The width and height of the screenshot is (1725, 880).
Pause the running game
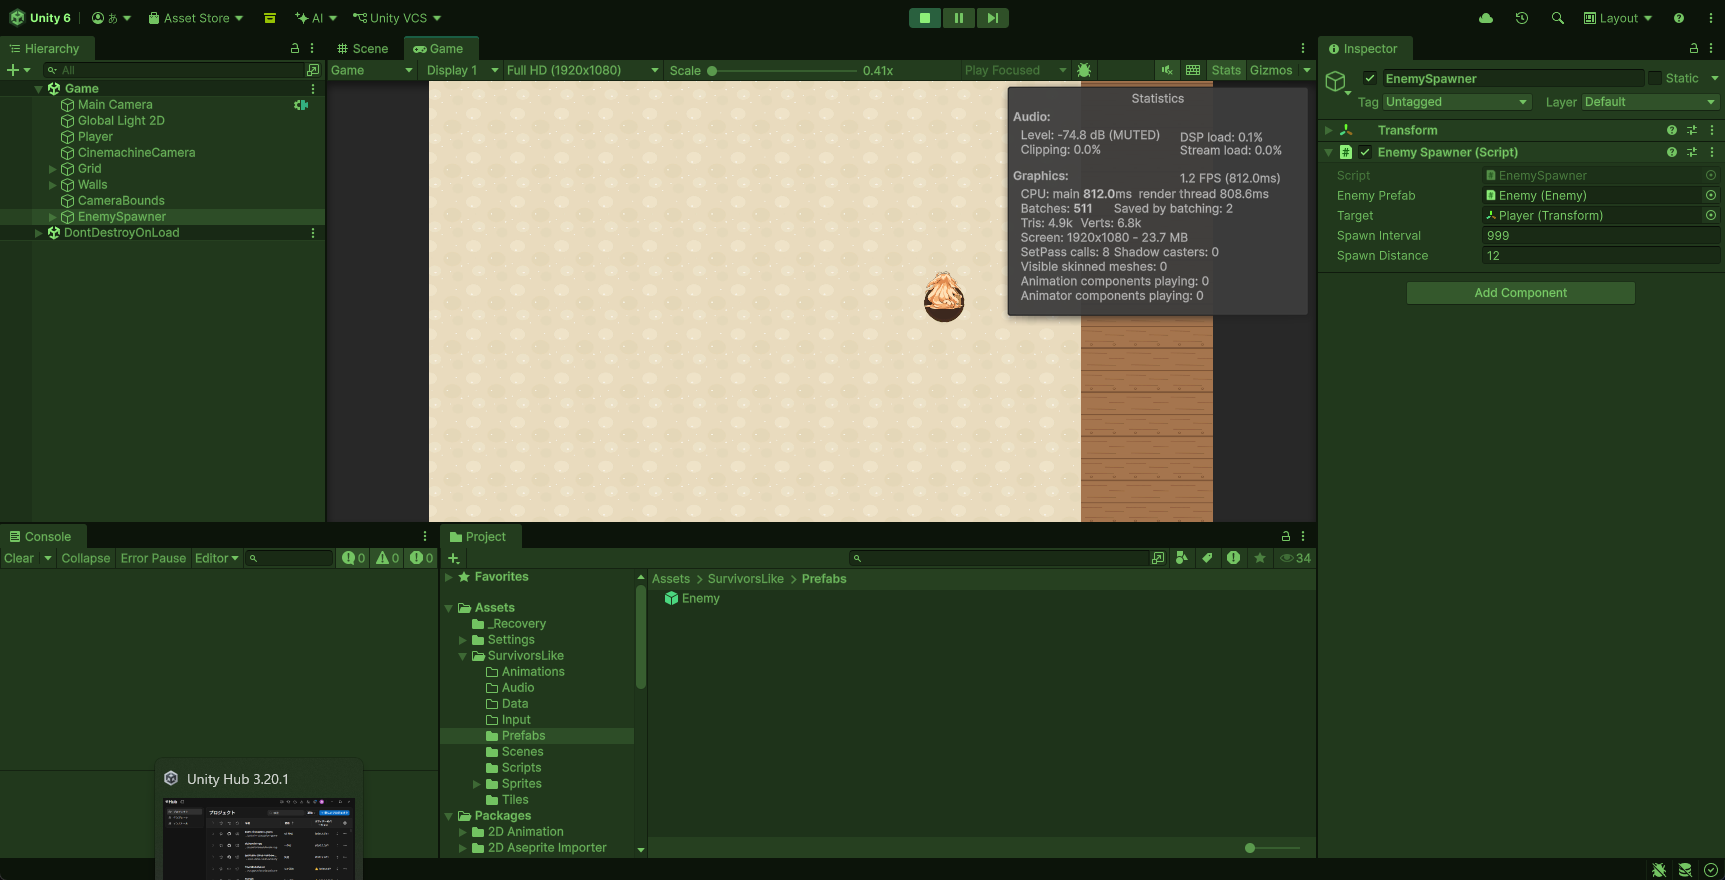[959, 18]
